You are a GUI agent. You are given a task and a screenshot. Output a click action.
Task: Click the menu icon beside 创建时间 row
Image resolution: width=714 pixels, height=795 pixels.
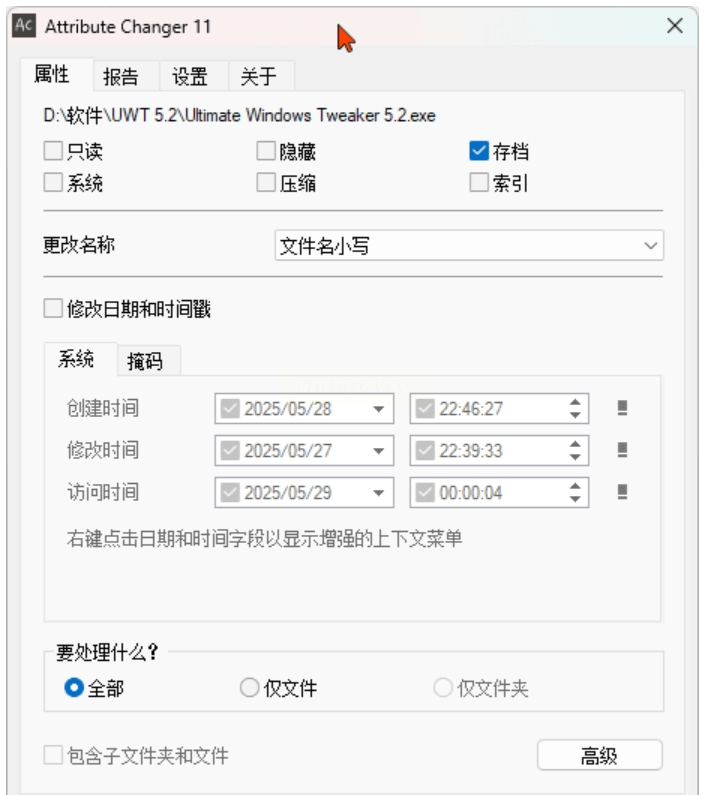pos(622,408)
